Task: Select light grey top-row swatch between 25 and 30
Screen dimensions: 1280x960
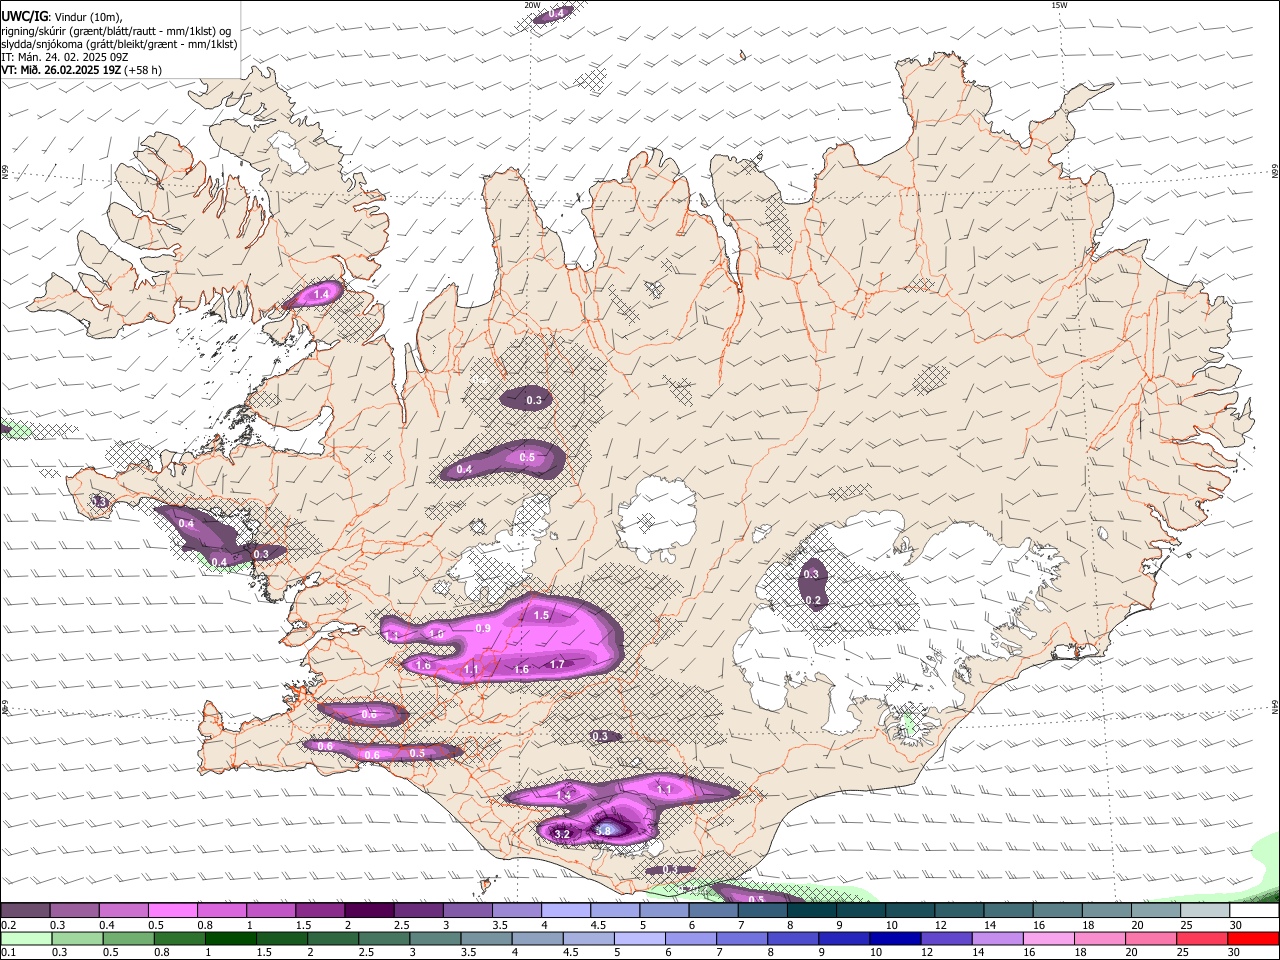Action: tap(1205, 910)
